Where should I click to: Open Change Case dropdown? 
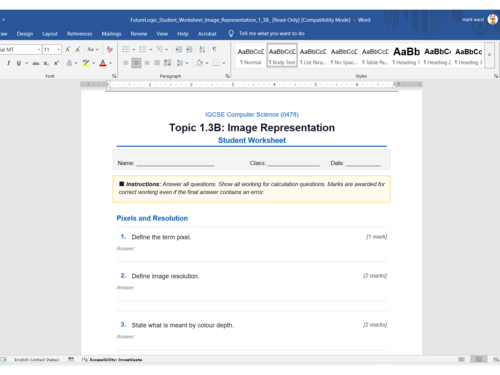93,50
